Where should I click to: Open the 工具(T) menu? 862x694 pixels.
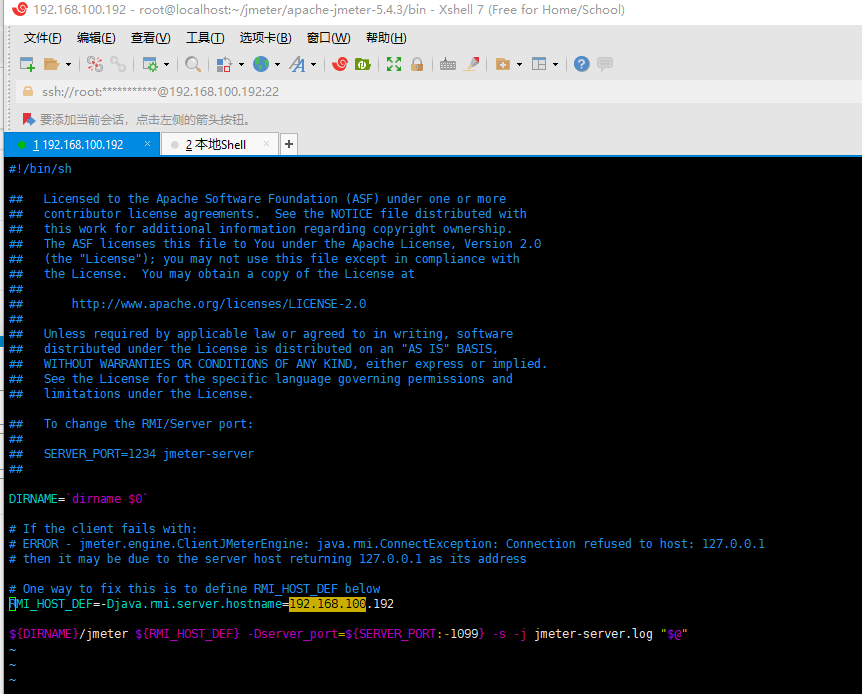point(205,38)
